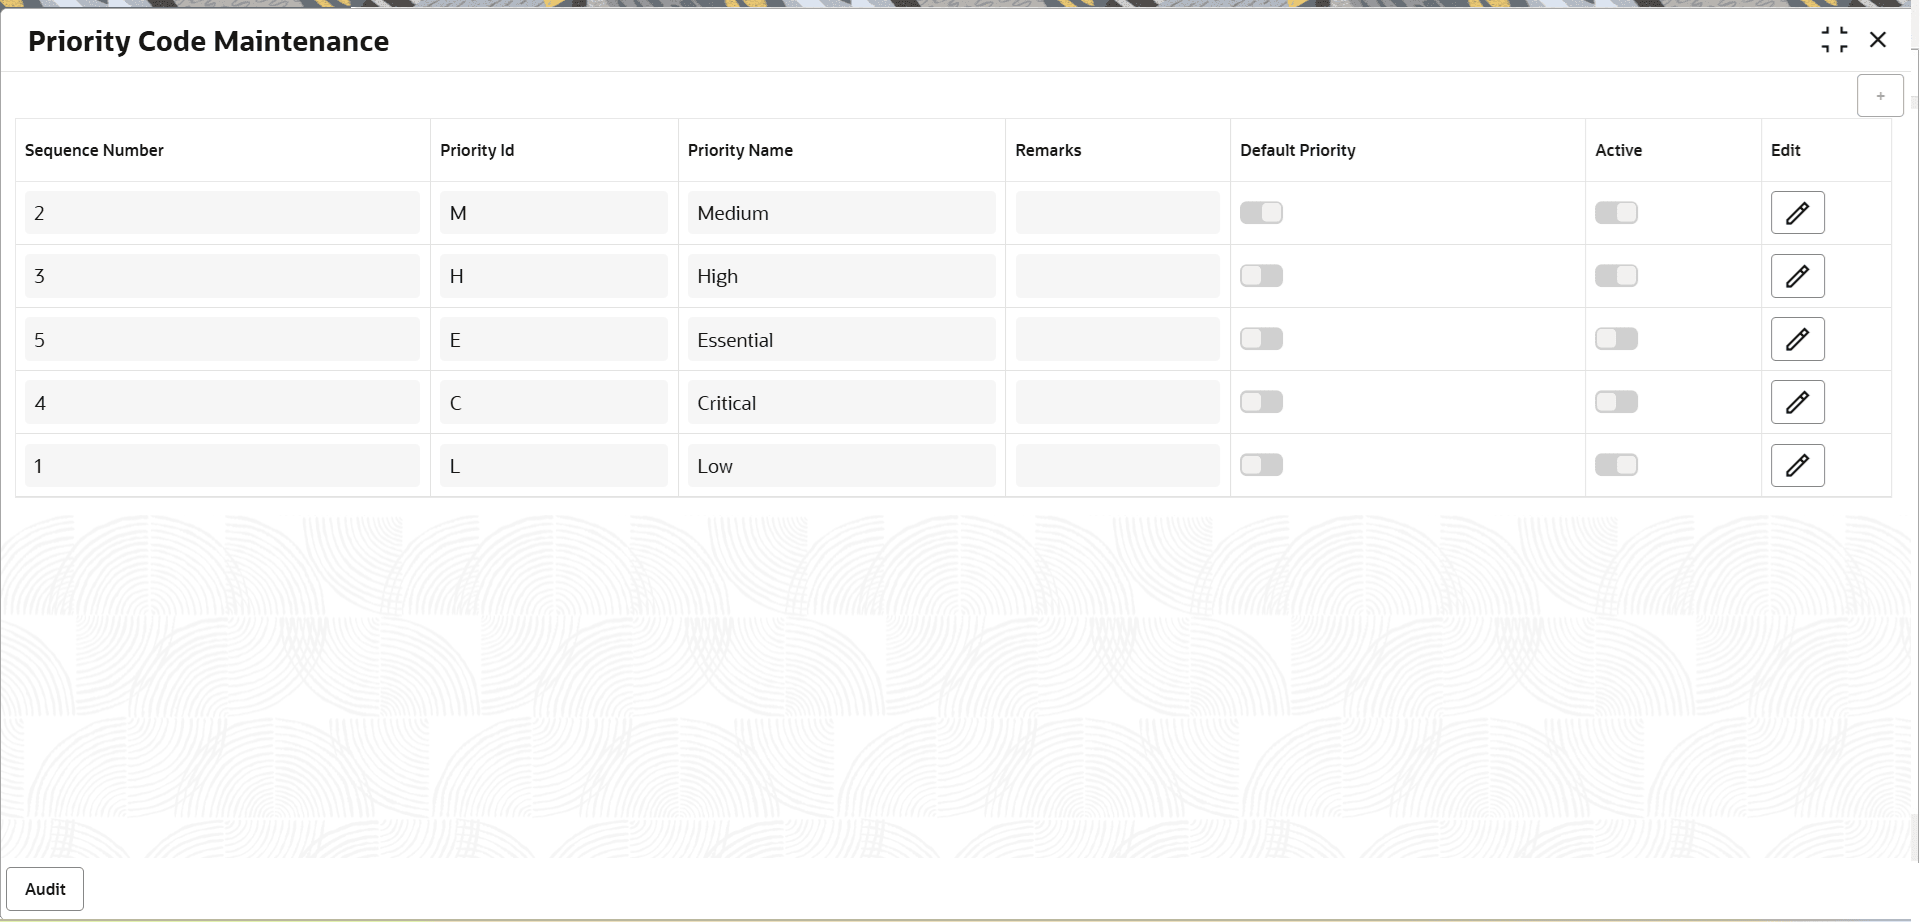Toggle Default Priority for the Low row
Viewport: 1920px width, 922px height.
[x=1261, y=464]
